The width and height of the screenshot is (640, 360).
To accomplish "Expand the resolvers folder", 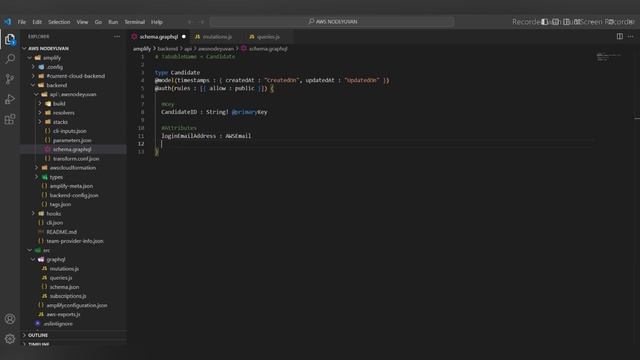I will tap(40, 113).
